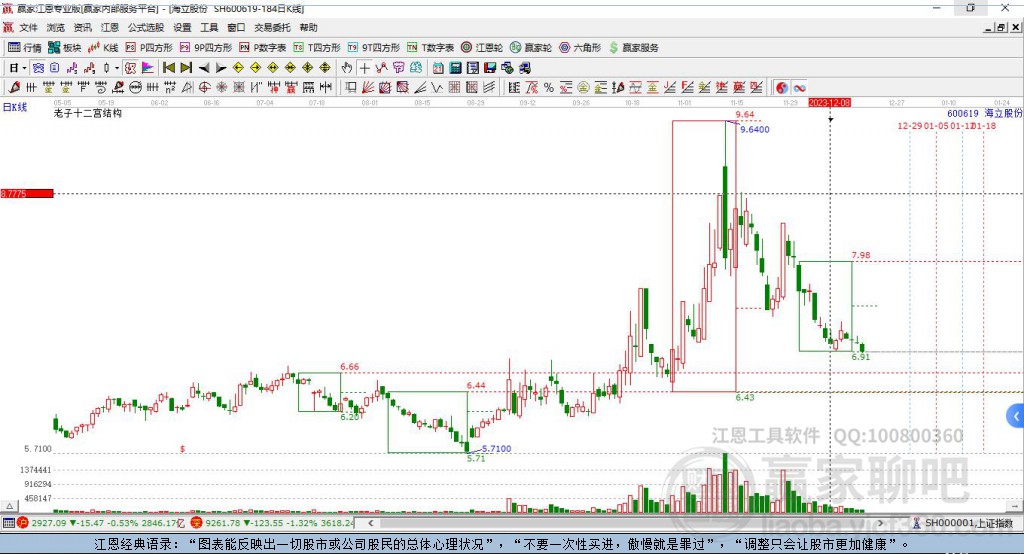Image resolution: width=1024 pixels, height=554 pixels.
Task: Click the first yellow diamond arrow icon
Action: pos(238,68)
